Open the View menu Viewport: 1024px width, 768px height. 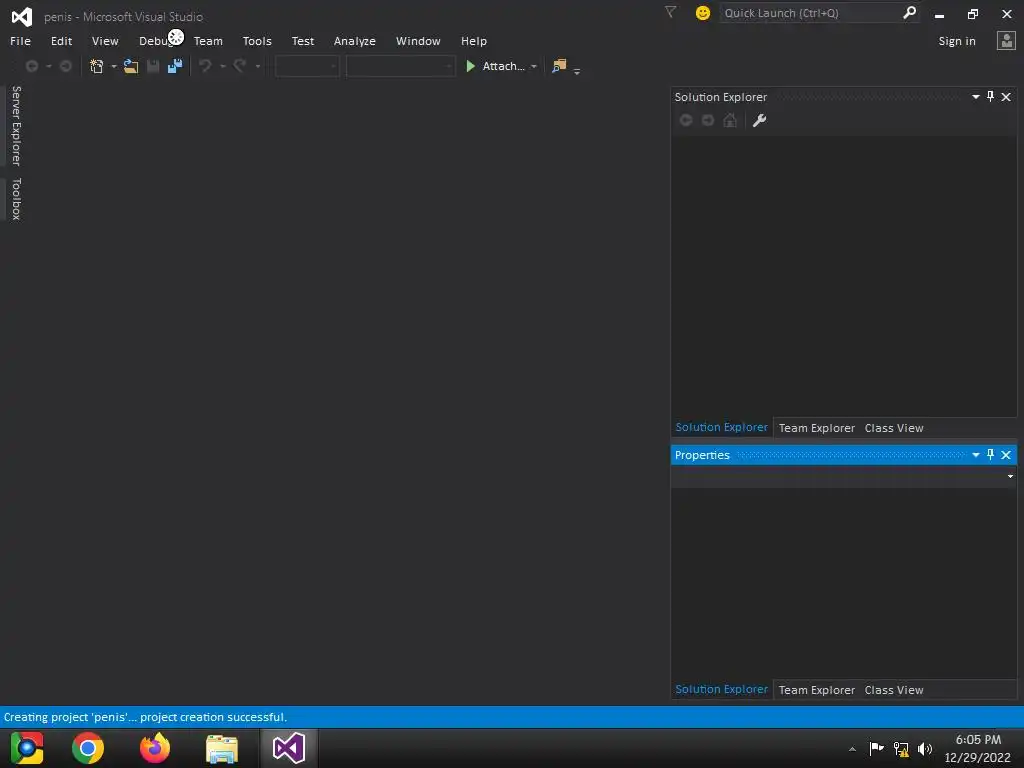[x=105, y=41]
